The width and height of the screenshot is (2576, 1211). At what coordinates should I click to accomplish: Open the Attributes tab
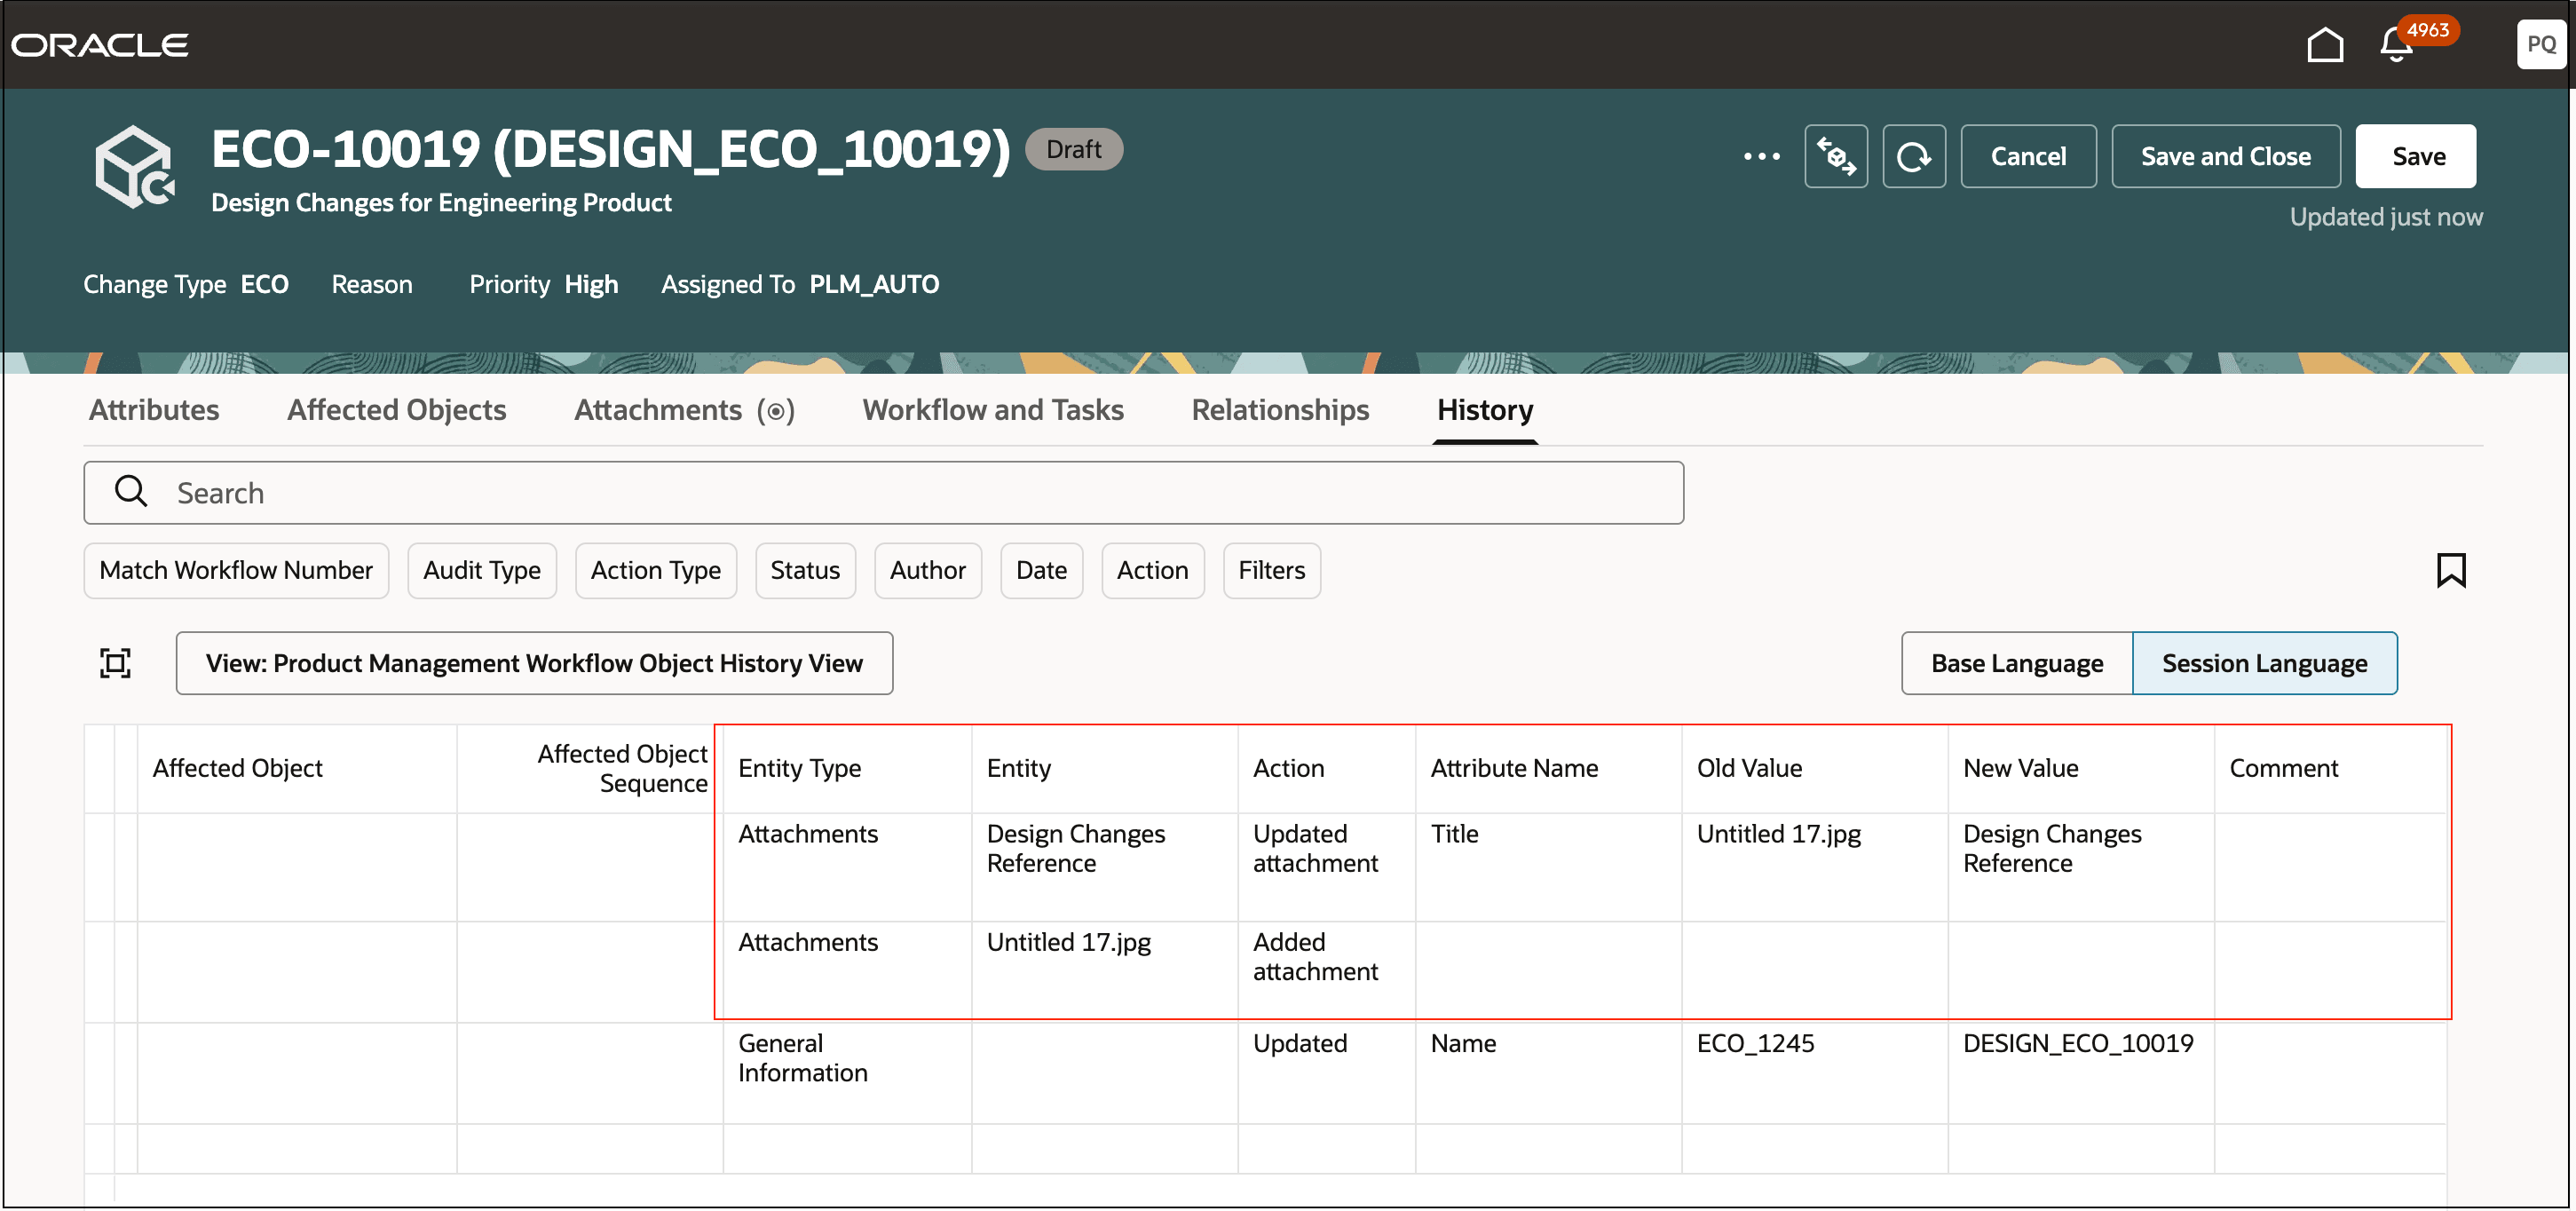coord(154,410)
